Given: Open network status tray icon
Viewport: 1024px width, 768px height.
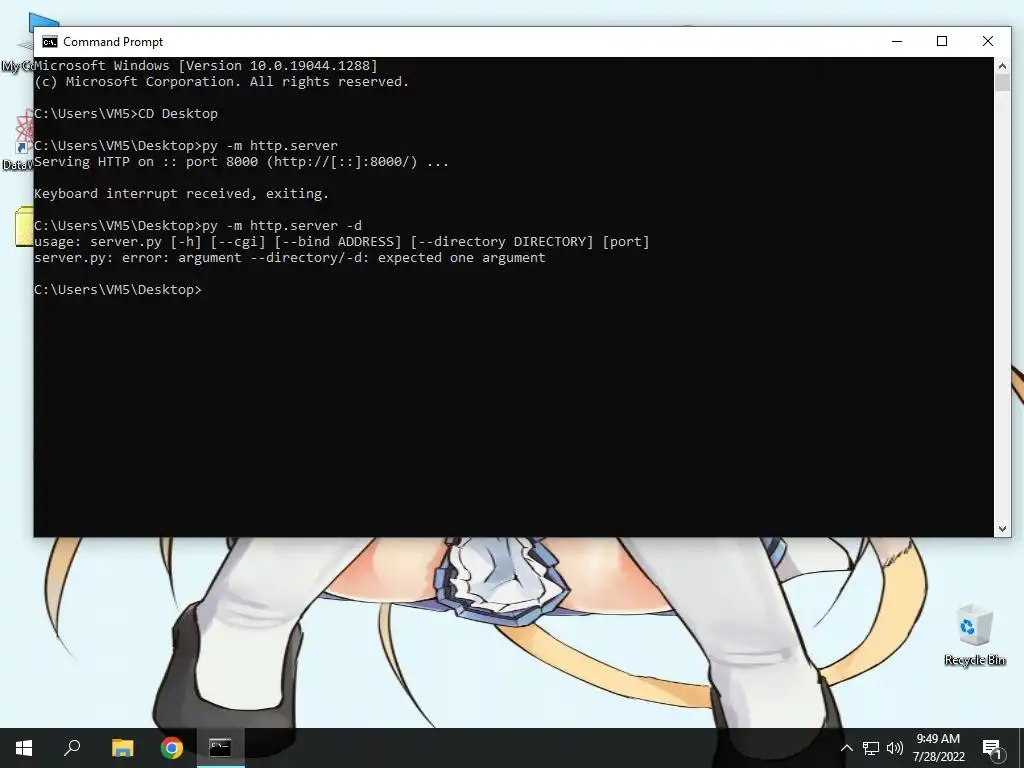Looking at the screenshot, I should [871, 748].
